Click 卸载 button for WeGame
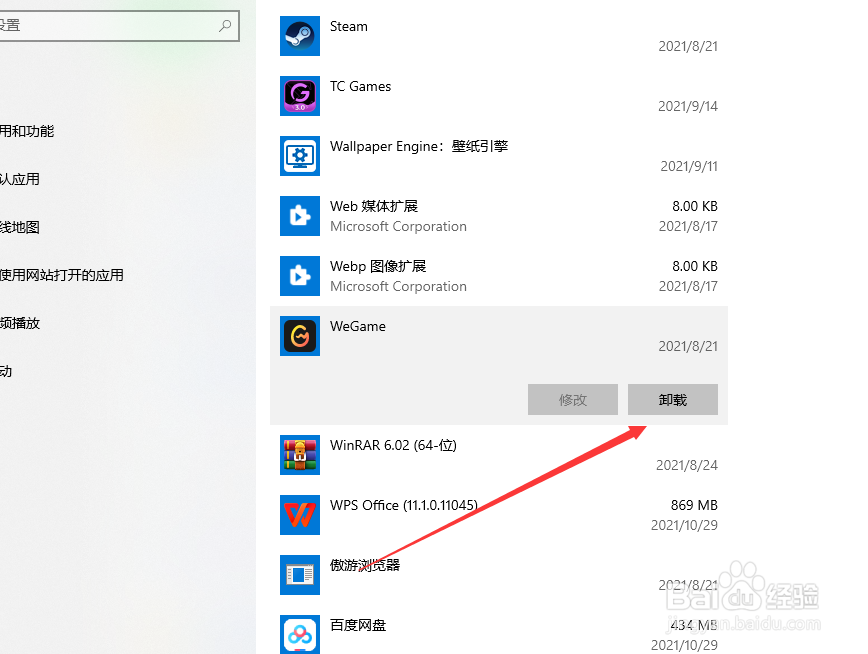The height and width of the screenshot is (654, 868). (673, 399)
